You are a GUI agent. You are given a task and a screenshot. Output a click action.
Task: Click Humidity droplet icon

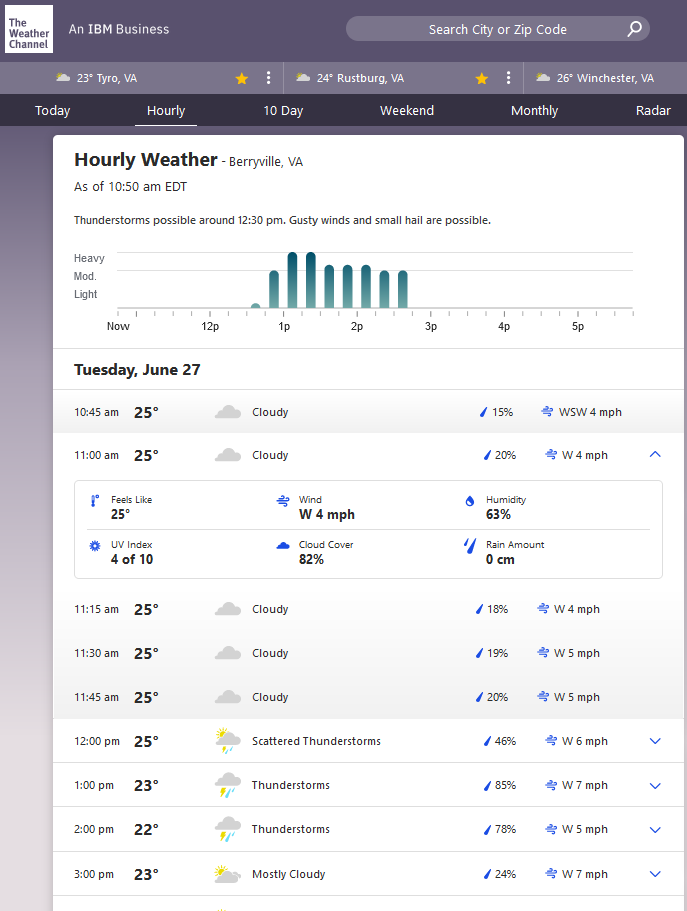470,501
